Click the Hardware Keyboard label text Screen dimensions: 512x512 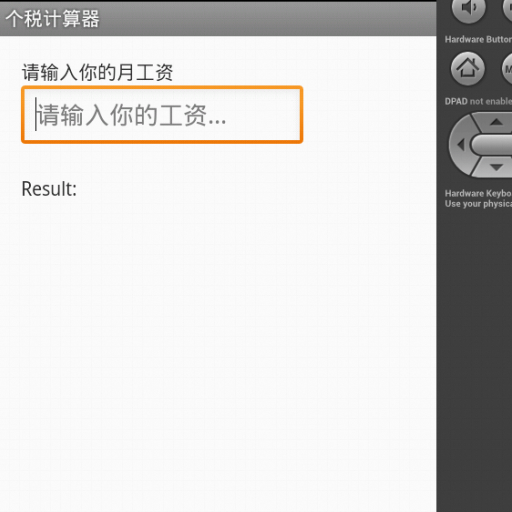coord(478,193)
